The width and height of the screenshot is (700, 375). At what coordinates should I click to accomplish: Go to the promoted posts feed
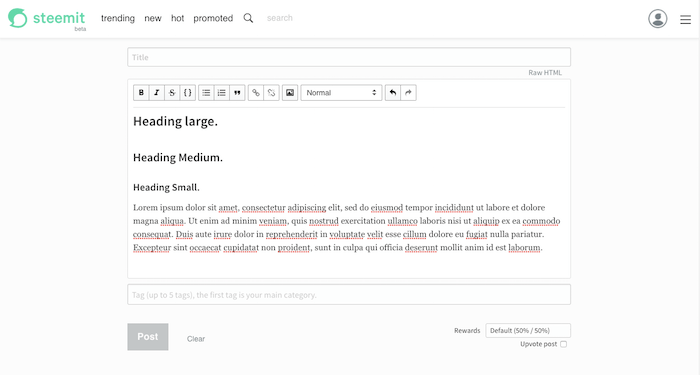click(213, 18)
